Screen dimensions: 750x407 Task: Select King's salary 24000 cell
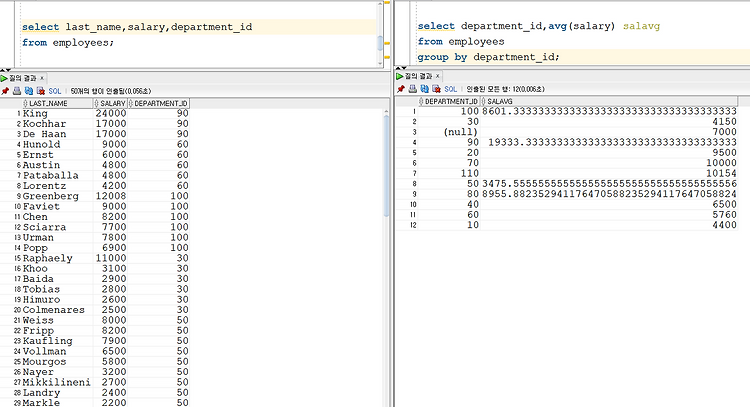pos(110,113)
